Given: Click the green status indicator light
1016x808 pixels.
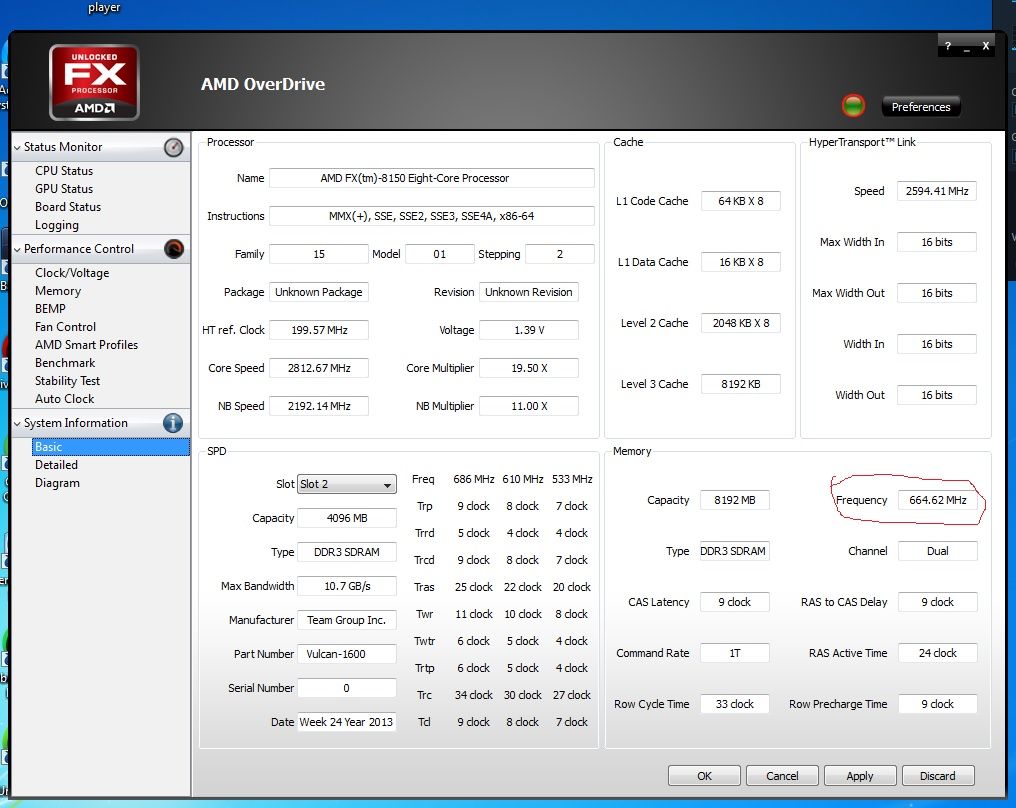Looking at the screenshot, I should point(853,106).
